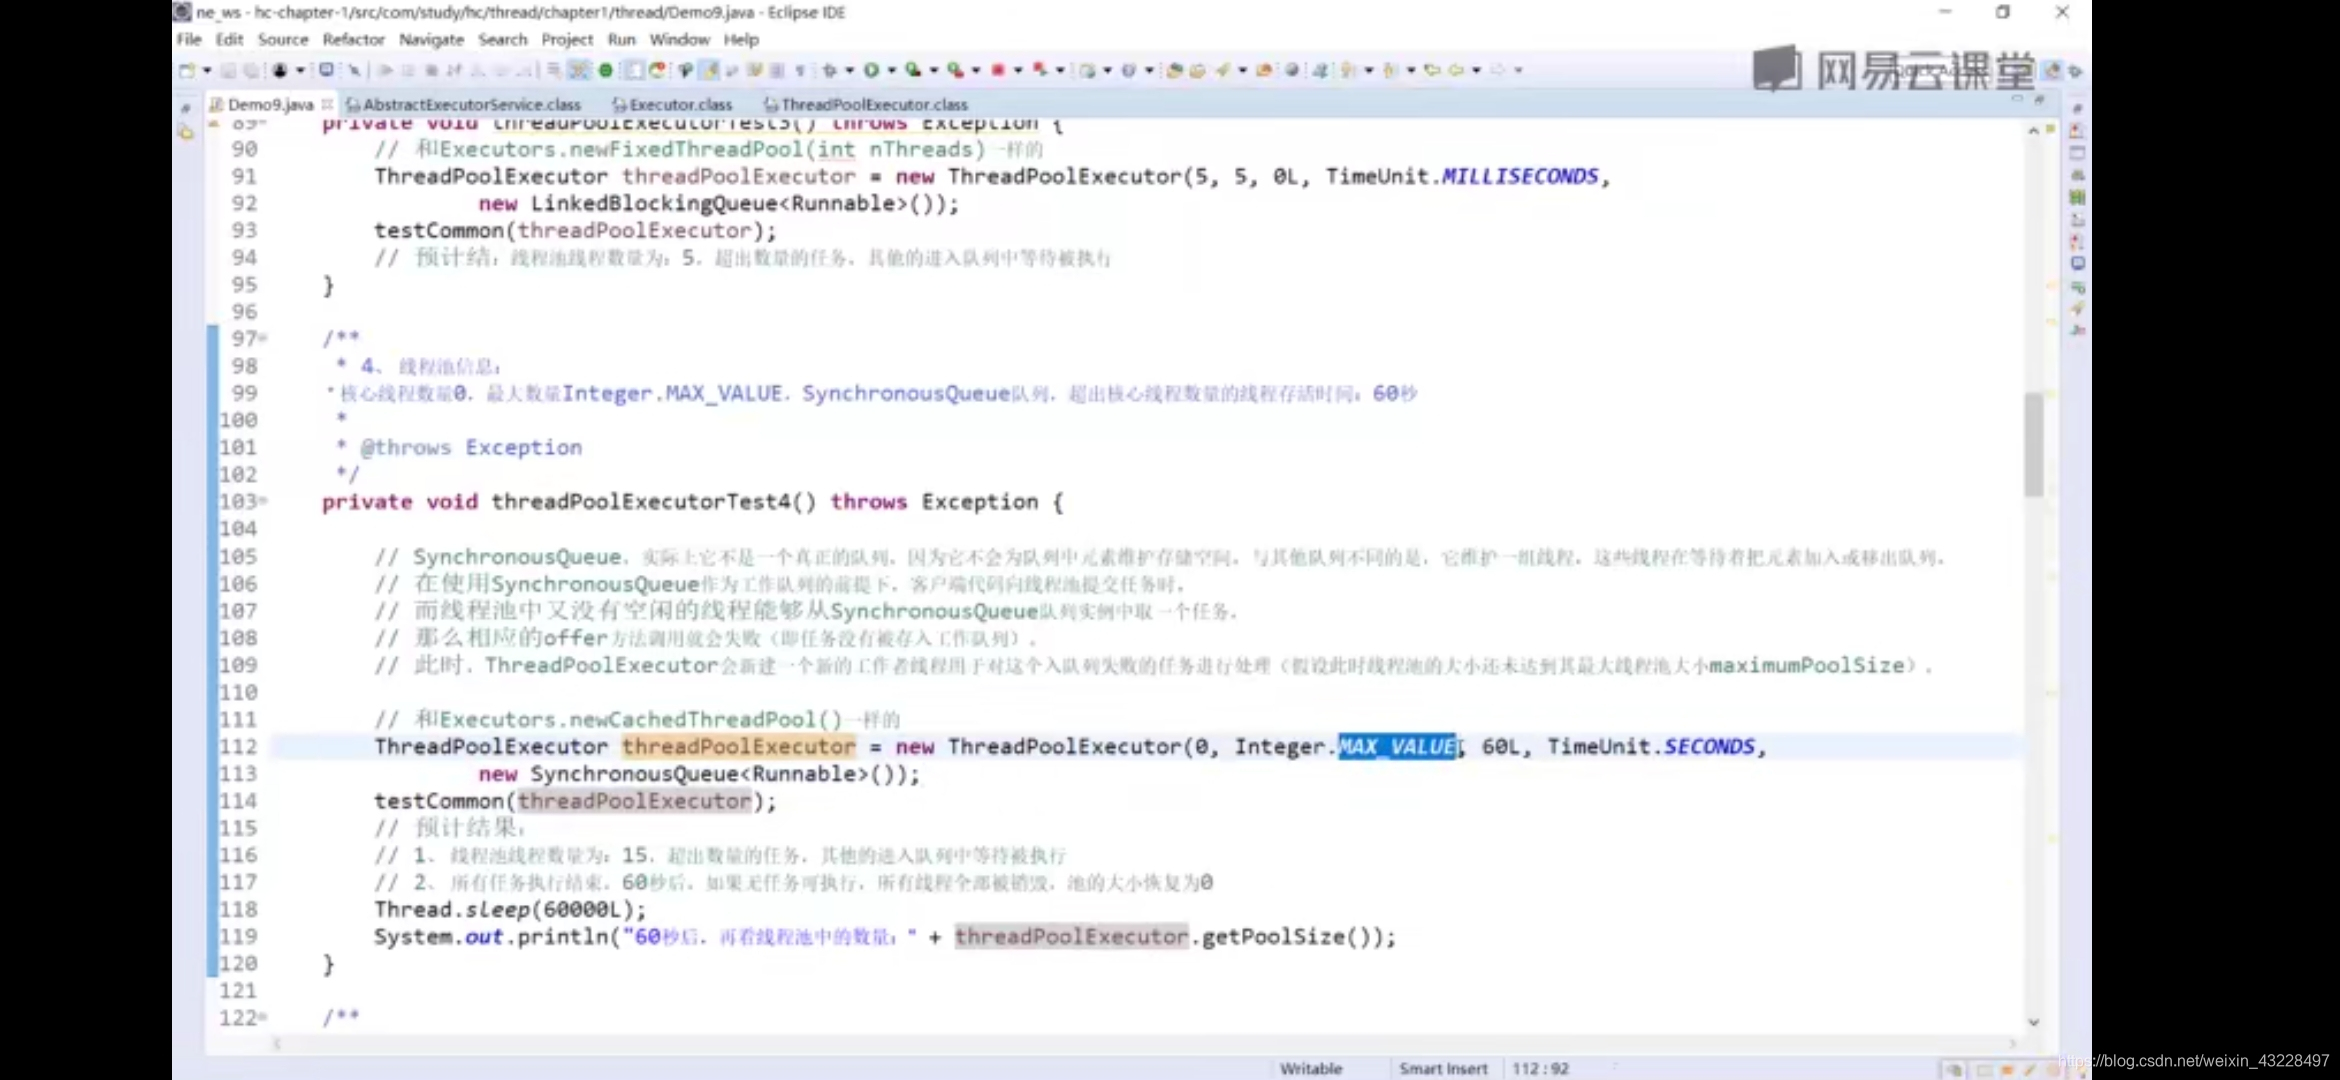
Task: Click the New Java Package icon
Action: [1087, 70]
